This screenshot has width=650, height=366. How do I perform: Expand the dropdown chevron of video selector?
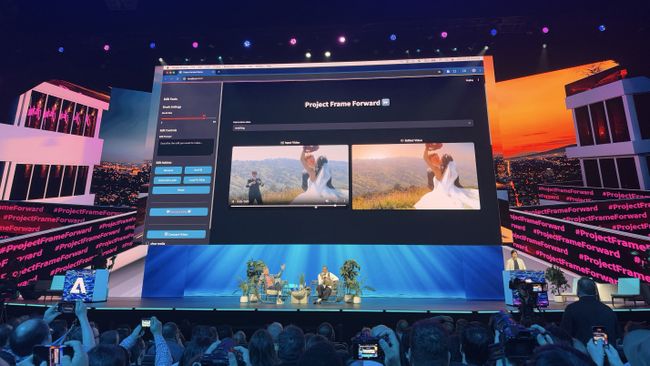[469, 123]
